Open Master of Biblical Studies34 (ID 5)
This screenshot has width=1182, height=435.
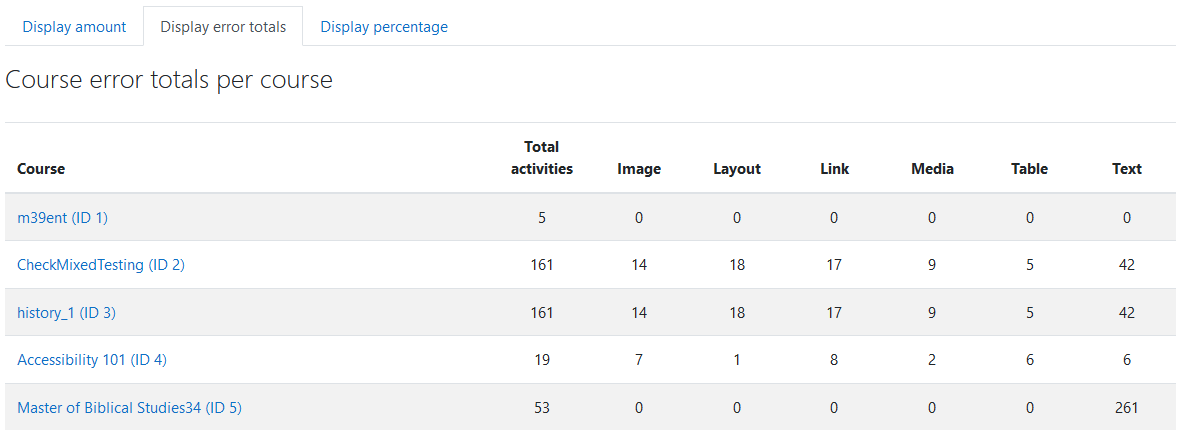coord(130,408)
